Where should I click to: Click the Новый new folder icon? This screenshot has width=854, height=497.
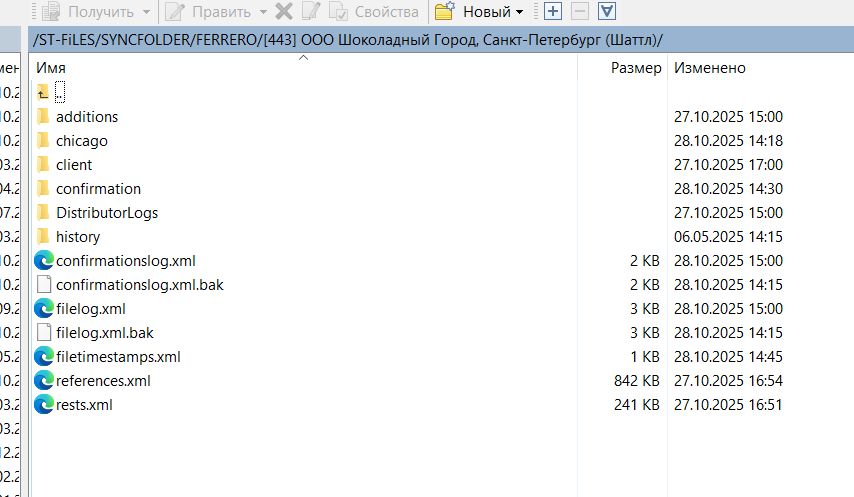coord(444,11)
